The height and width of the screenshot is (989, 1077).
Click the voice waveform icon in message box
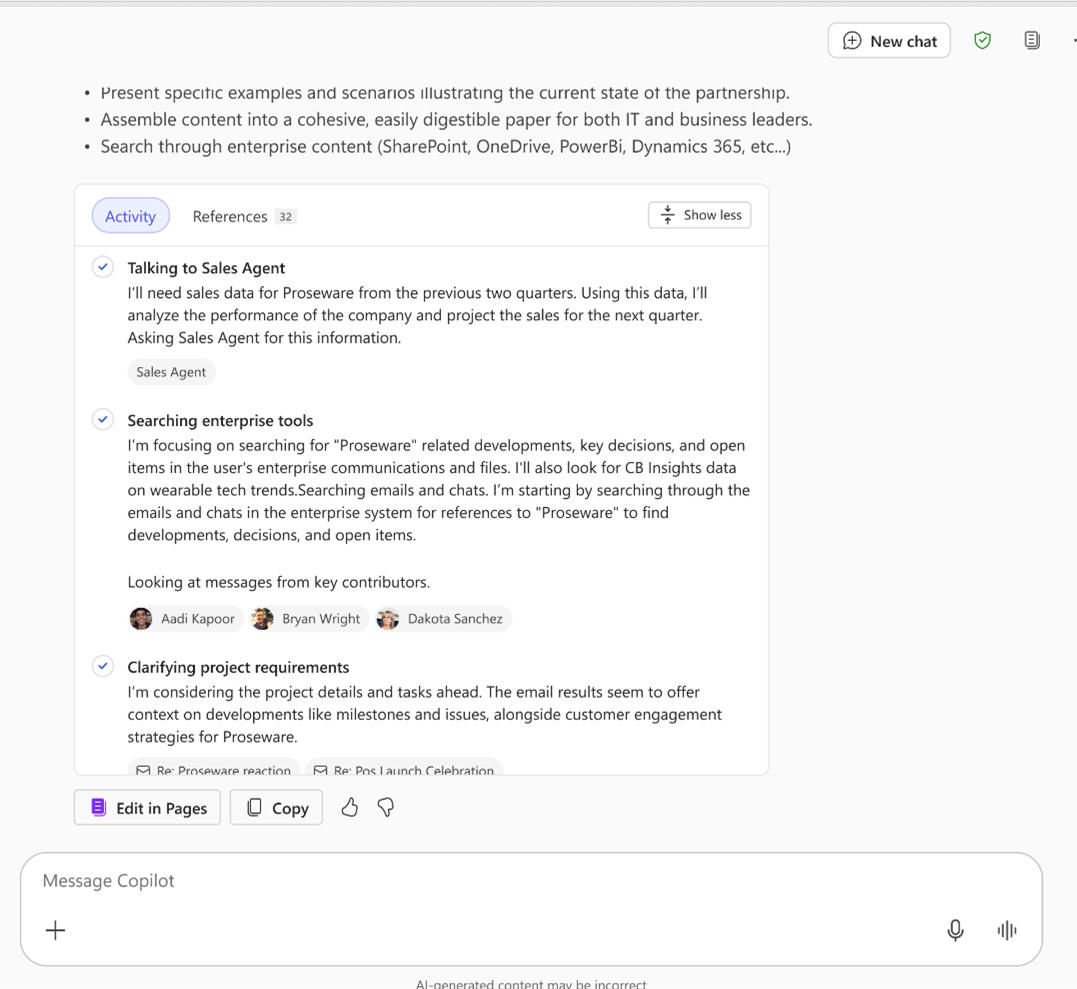coord(1007,930)
